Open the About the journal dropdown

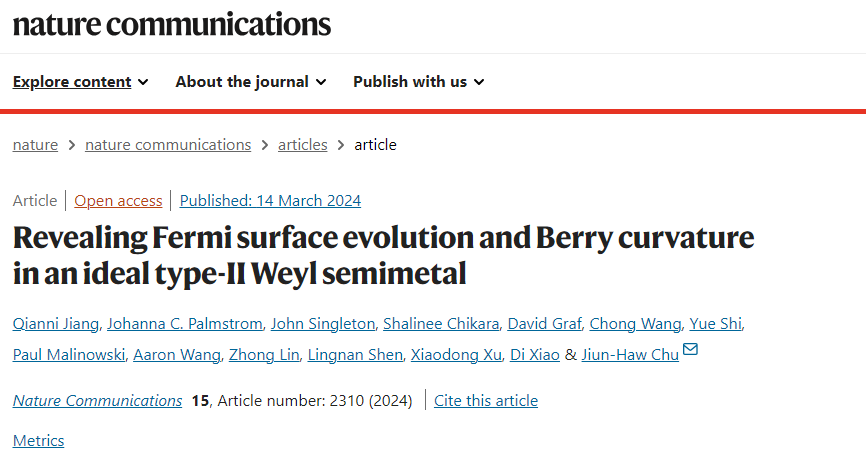[251, 82]
